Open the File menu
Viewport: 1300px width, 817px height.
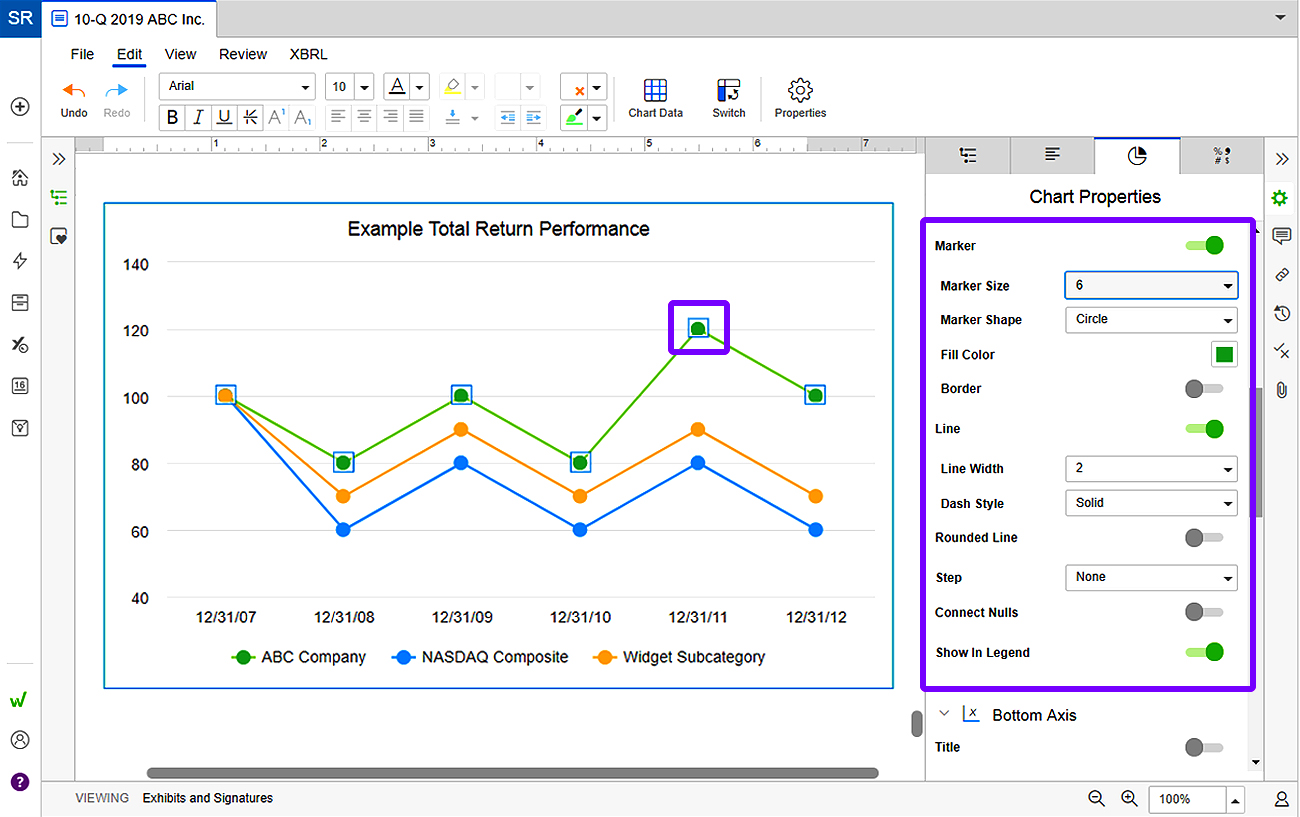(x=82, y=54)
